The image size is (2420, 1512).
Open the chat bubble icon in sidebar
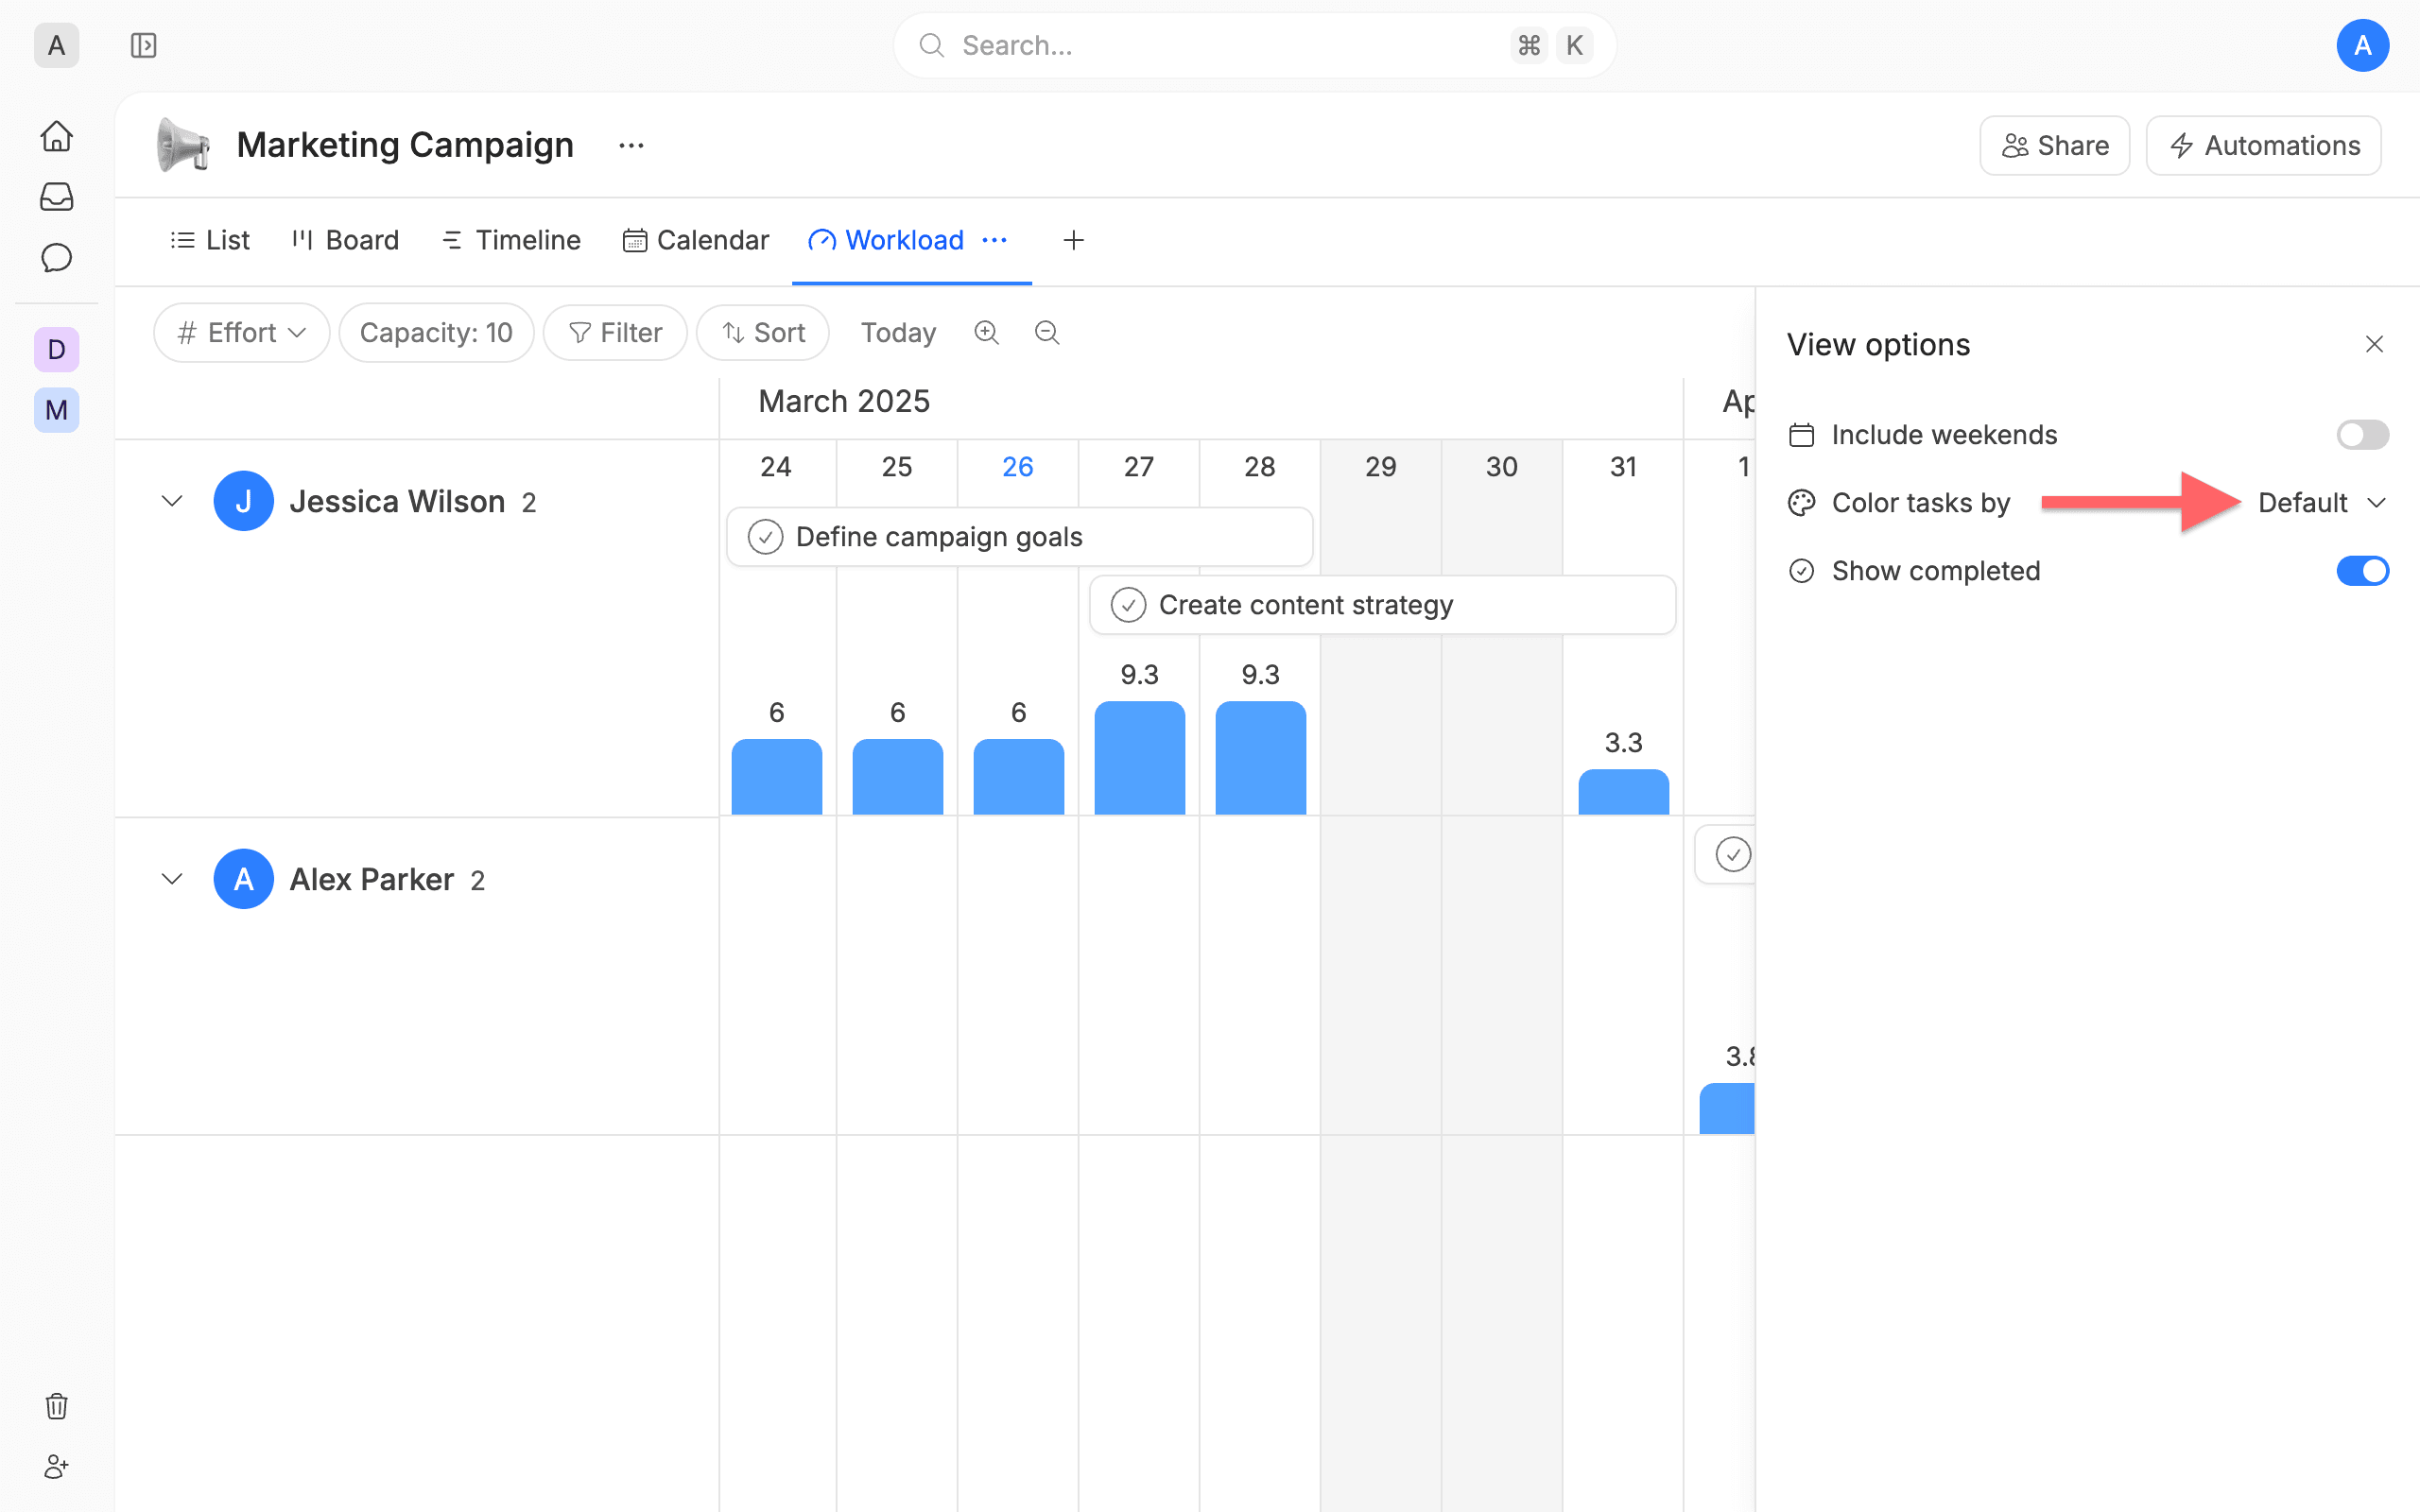57,258
